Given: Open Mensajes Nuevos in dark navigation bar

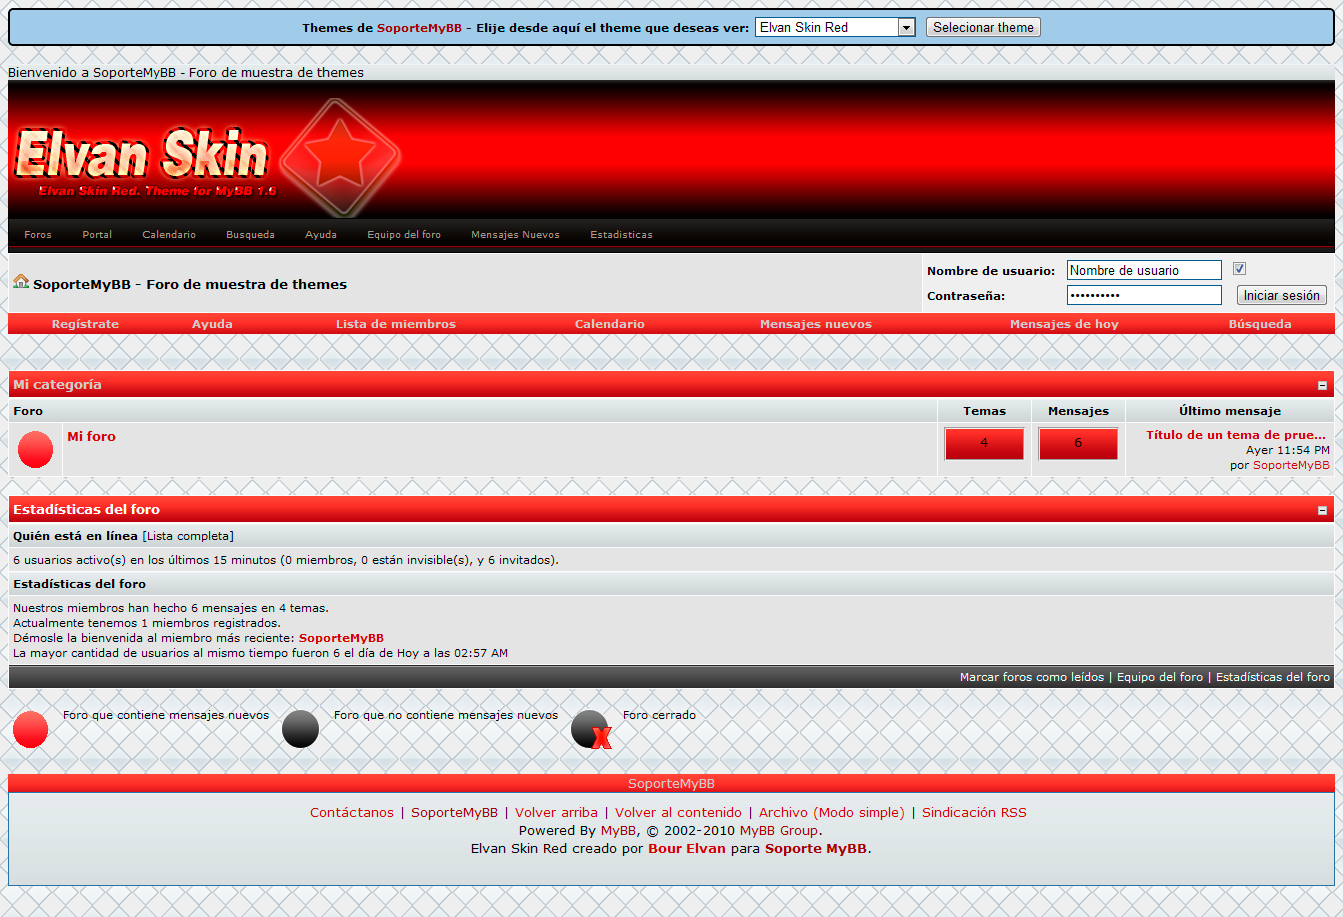Looking at the screenshot, I should (515, 235).
